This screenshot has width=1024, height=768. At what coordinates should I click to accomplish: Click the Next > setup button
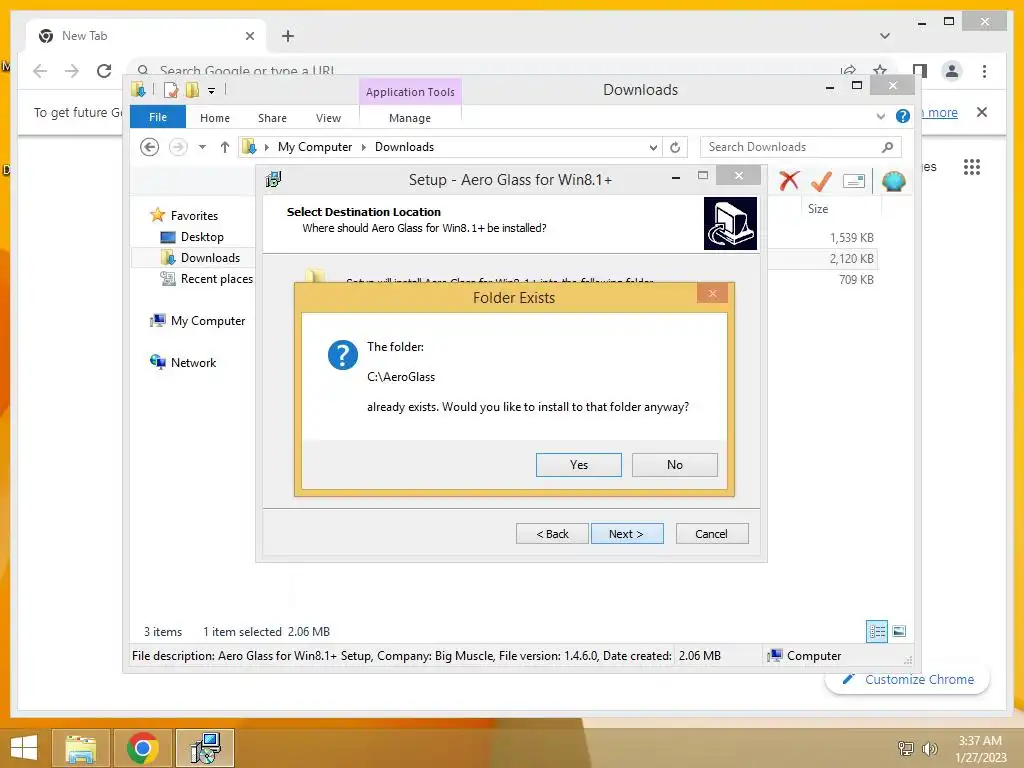627,534
